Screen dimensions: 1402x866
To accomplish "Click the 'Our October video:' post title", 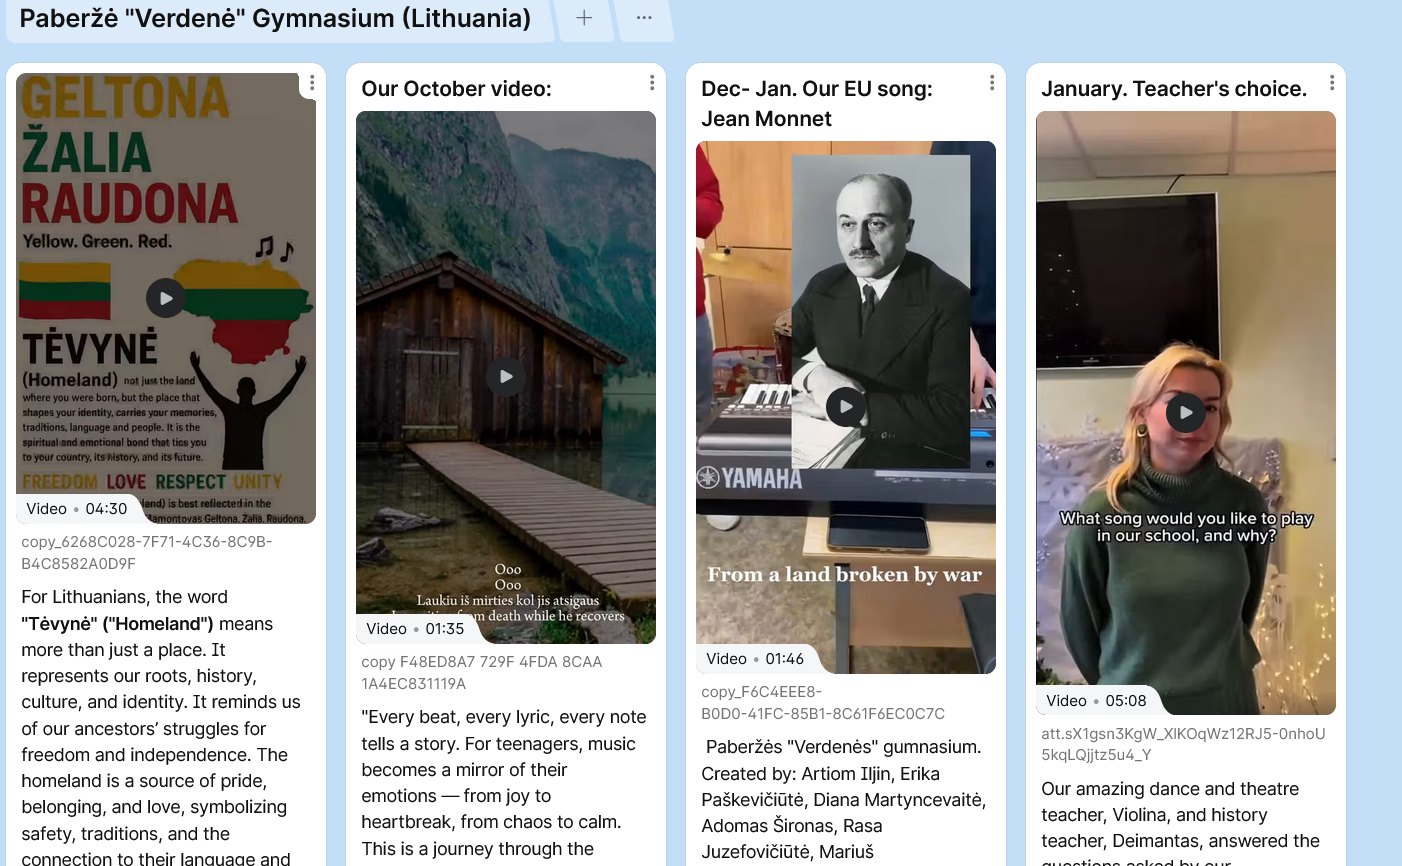I will tap(456, 89).
